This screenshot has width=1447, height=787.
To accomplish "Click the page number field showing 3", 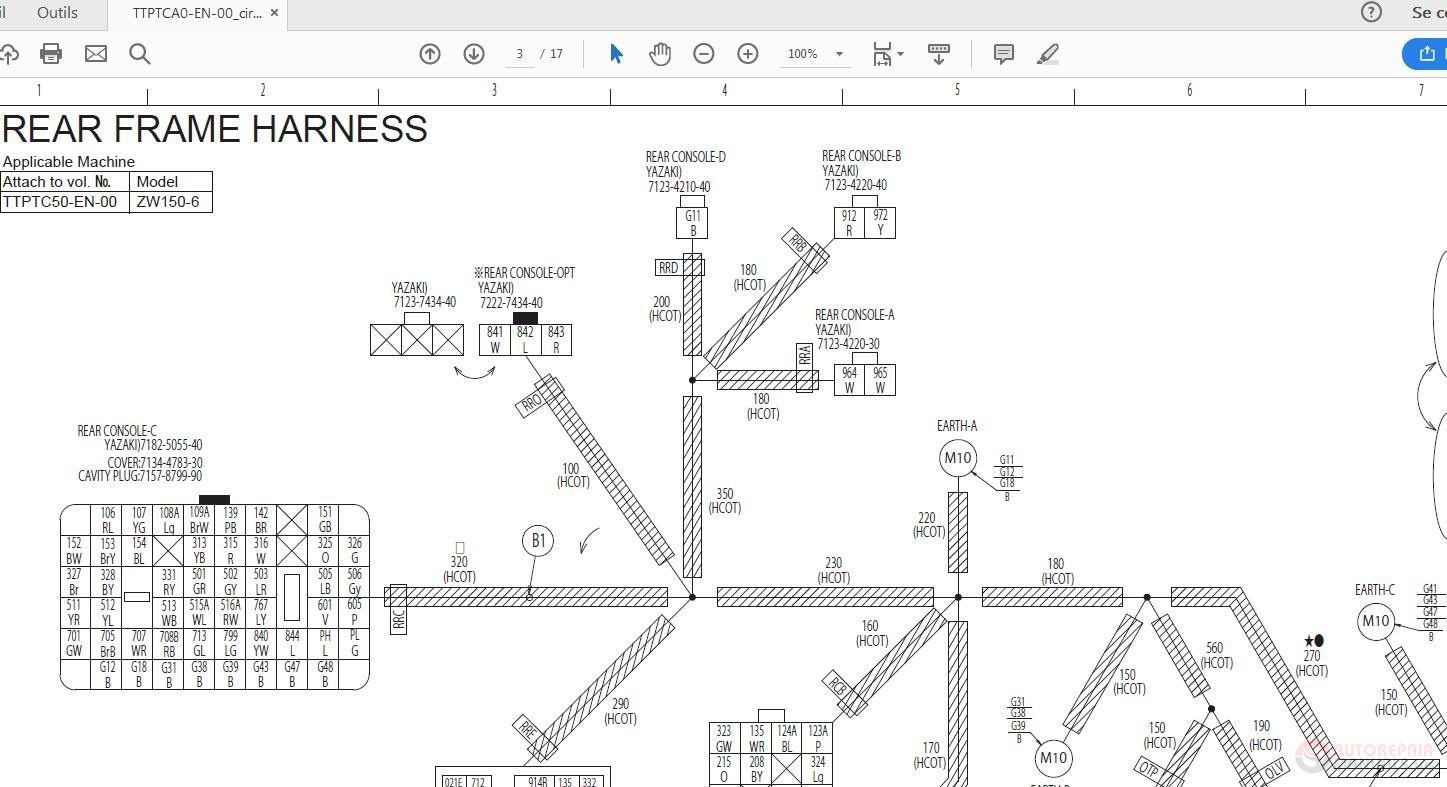I will click(x=520, y=54).
